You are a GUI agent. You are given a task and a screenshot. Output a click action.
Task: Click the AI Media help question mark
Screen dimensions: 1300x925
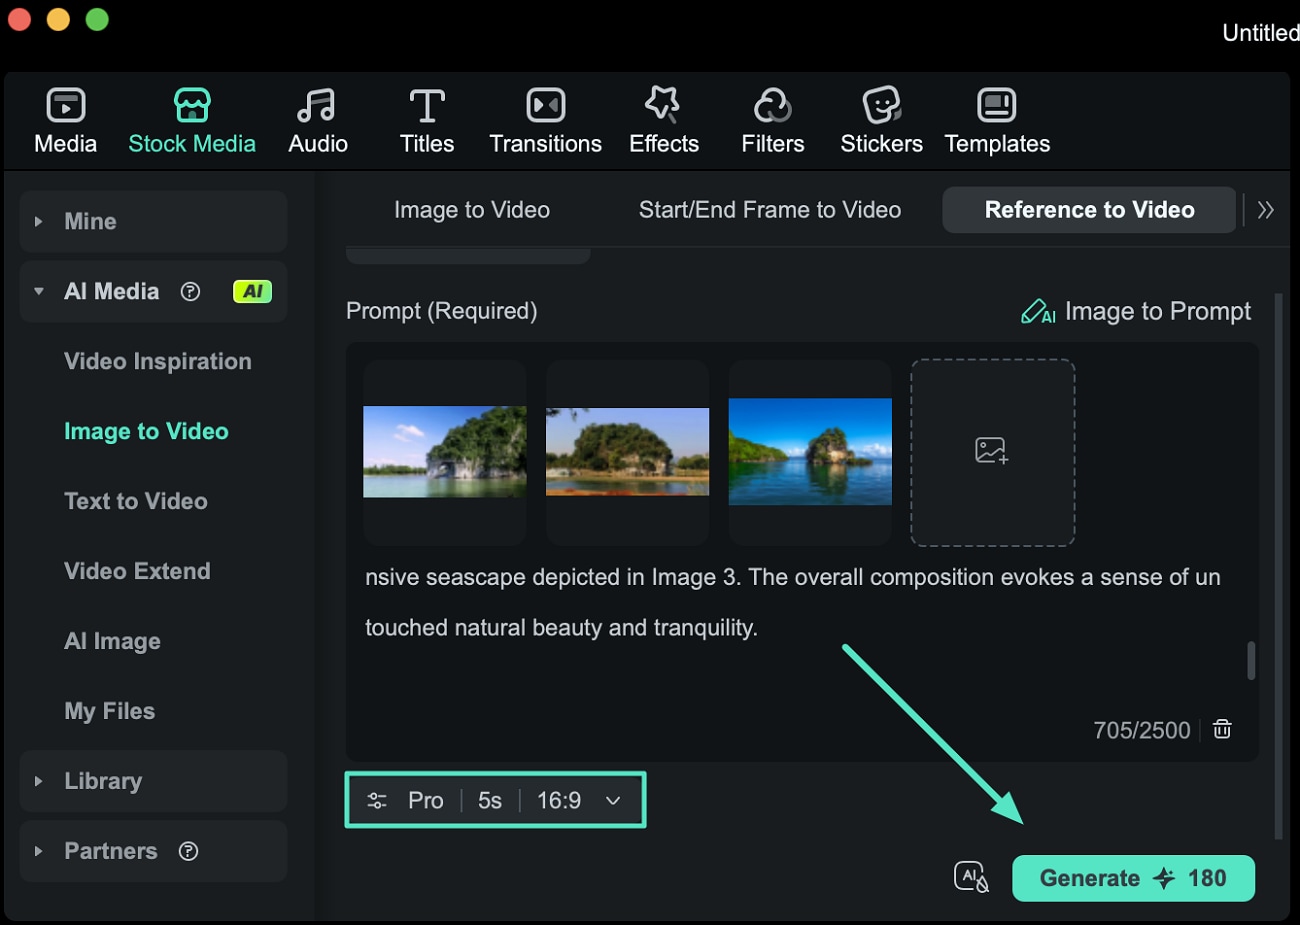pyautogui.click(x=190, y=291)
